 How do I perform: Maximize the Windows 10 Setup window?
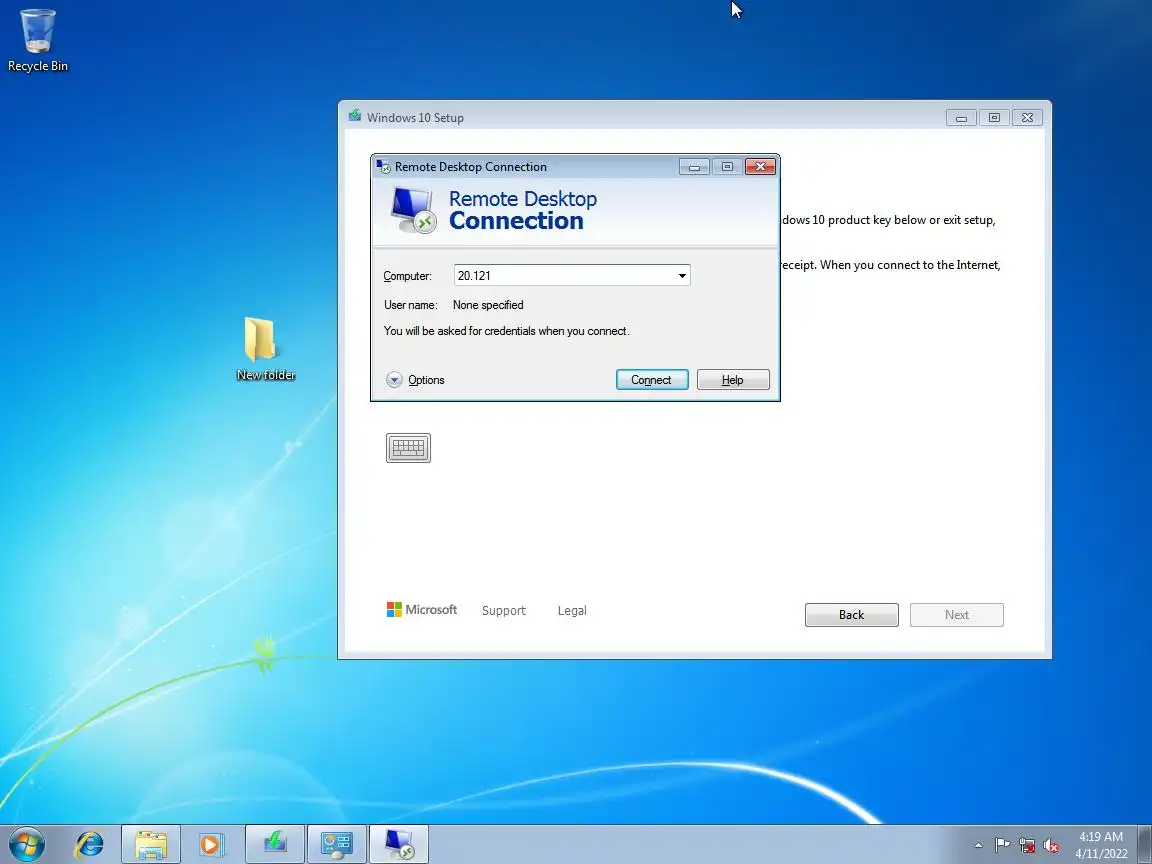tap(994, 118)
